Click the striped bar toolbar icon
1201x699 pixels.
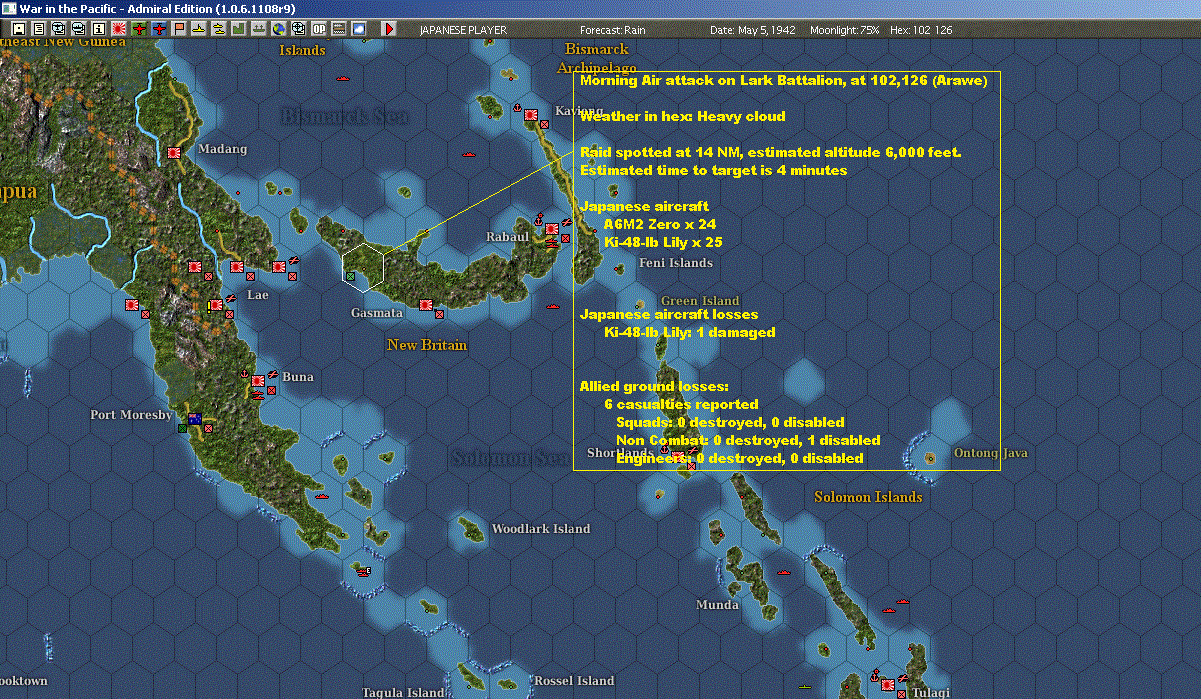pos(339,29)
